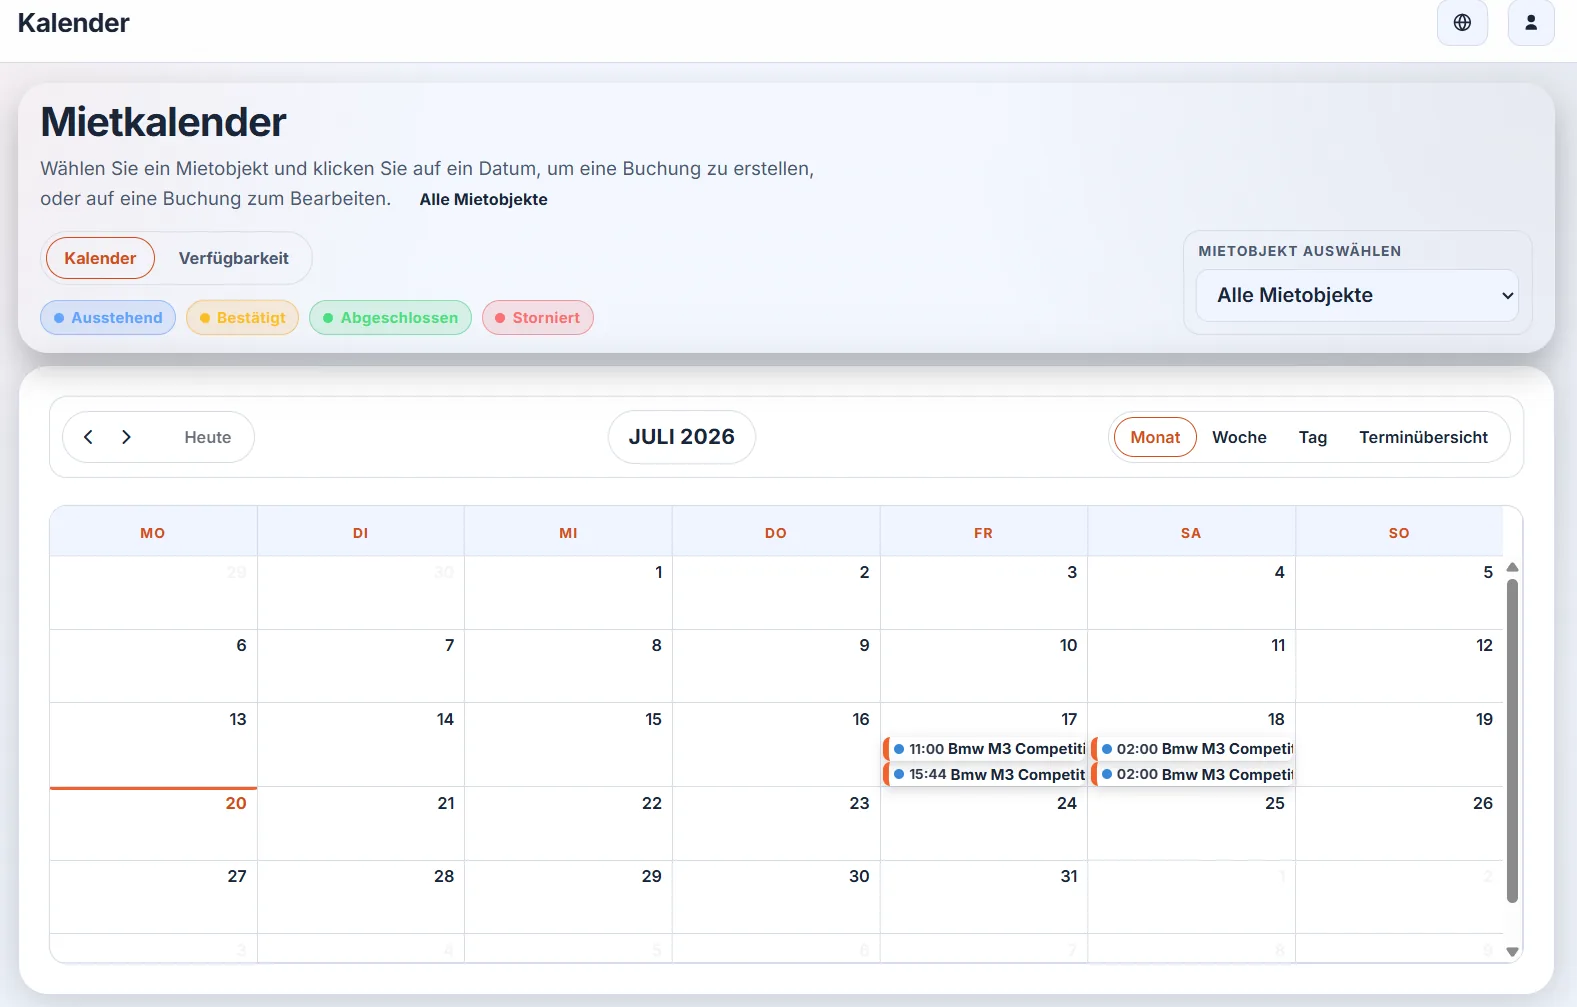Image resolution: width=1577 pixels, height=1007 pixels.
Task: Toggle the Abgeschlossen status filter
Action: point(390,318)
